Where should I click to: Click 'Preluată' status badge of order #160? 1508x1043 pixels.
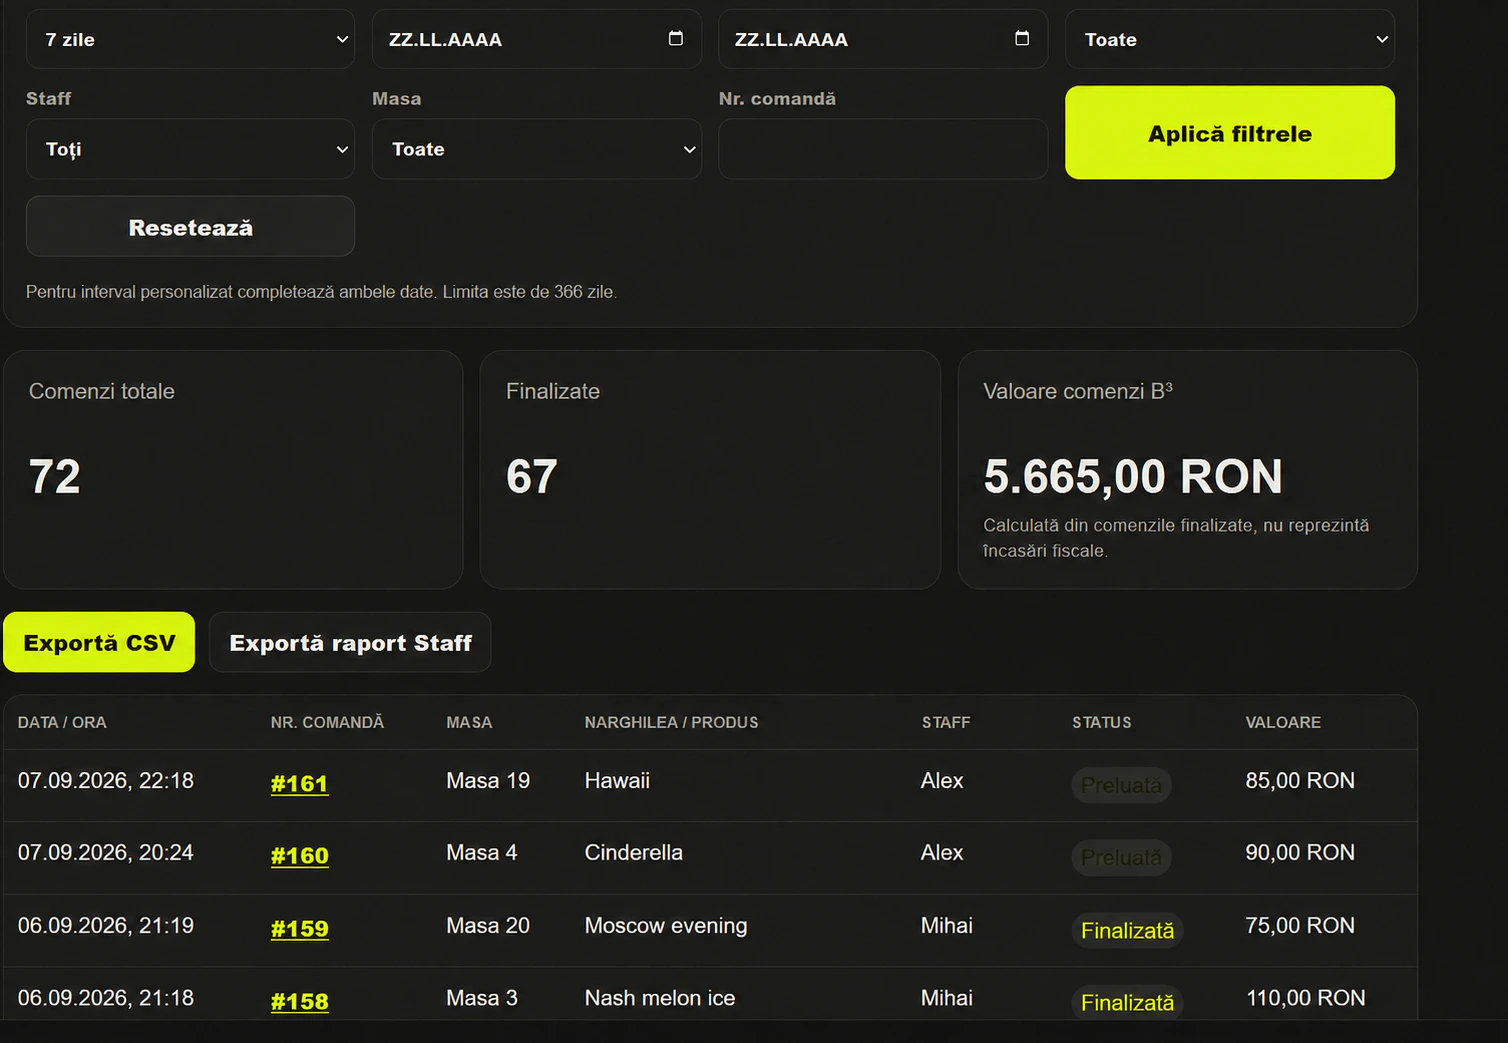1121,858
